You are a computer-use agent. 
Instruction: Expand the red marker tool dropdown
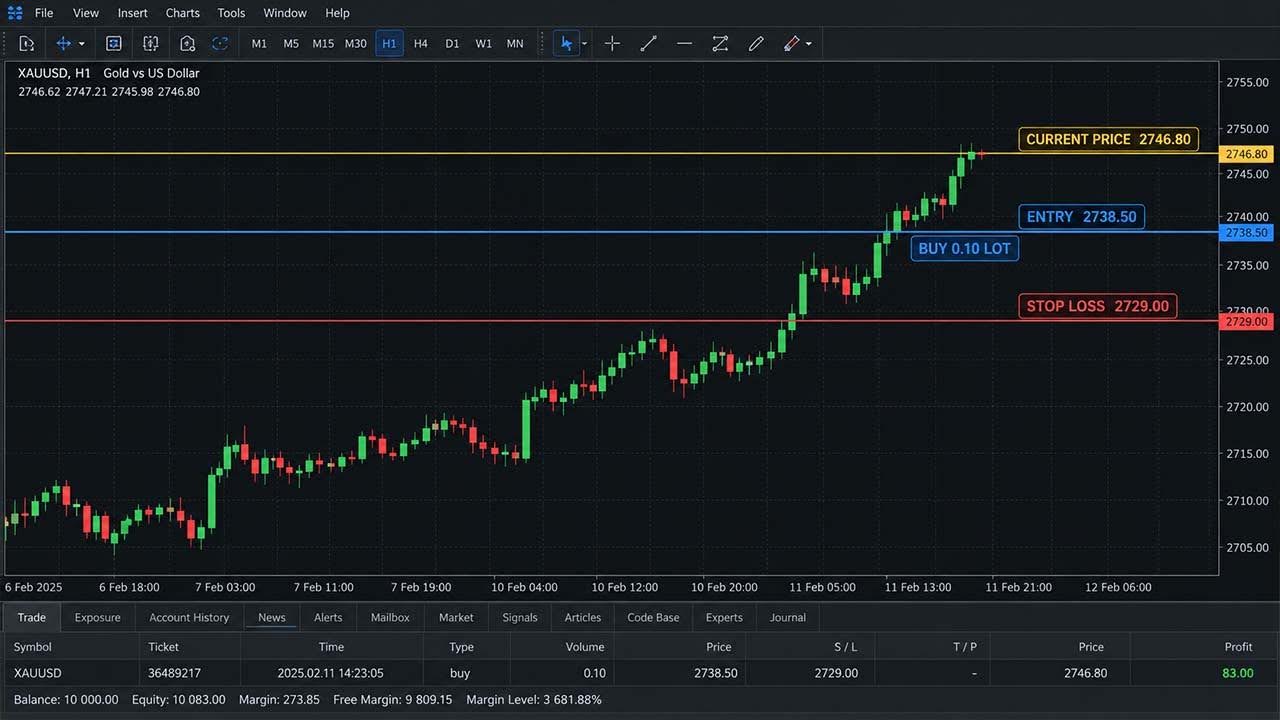coord(808,44)
